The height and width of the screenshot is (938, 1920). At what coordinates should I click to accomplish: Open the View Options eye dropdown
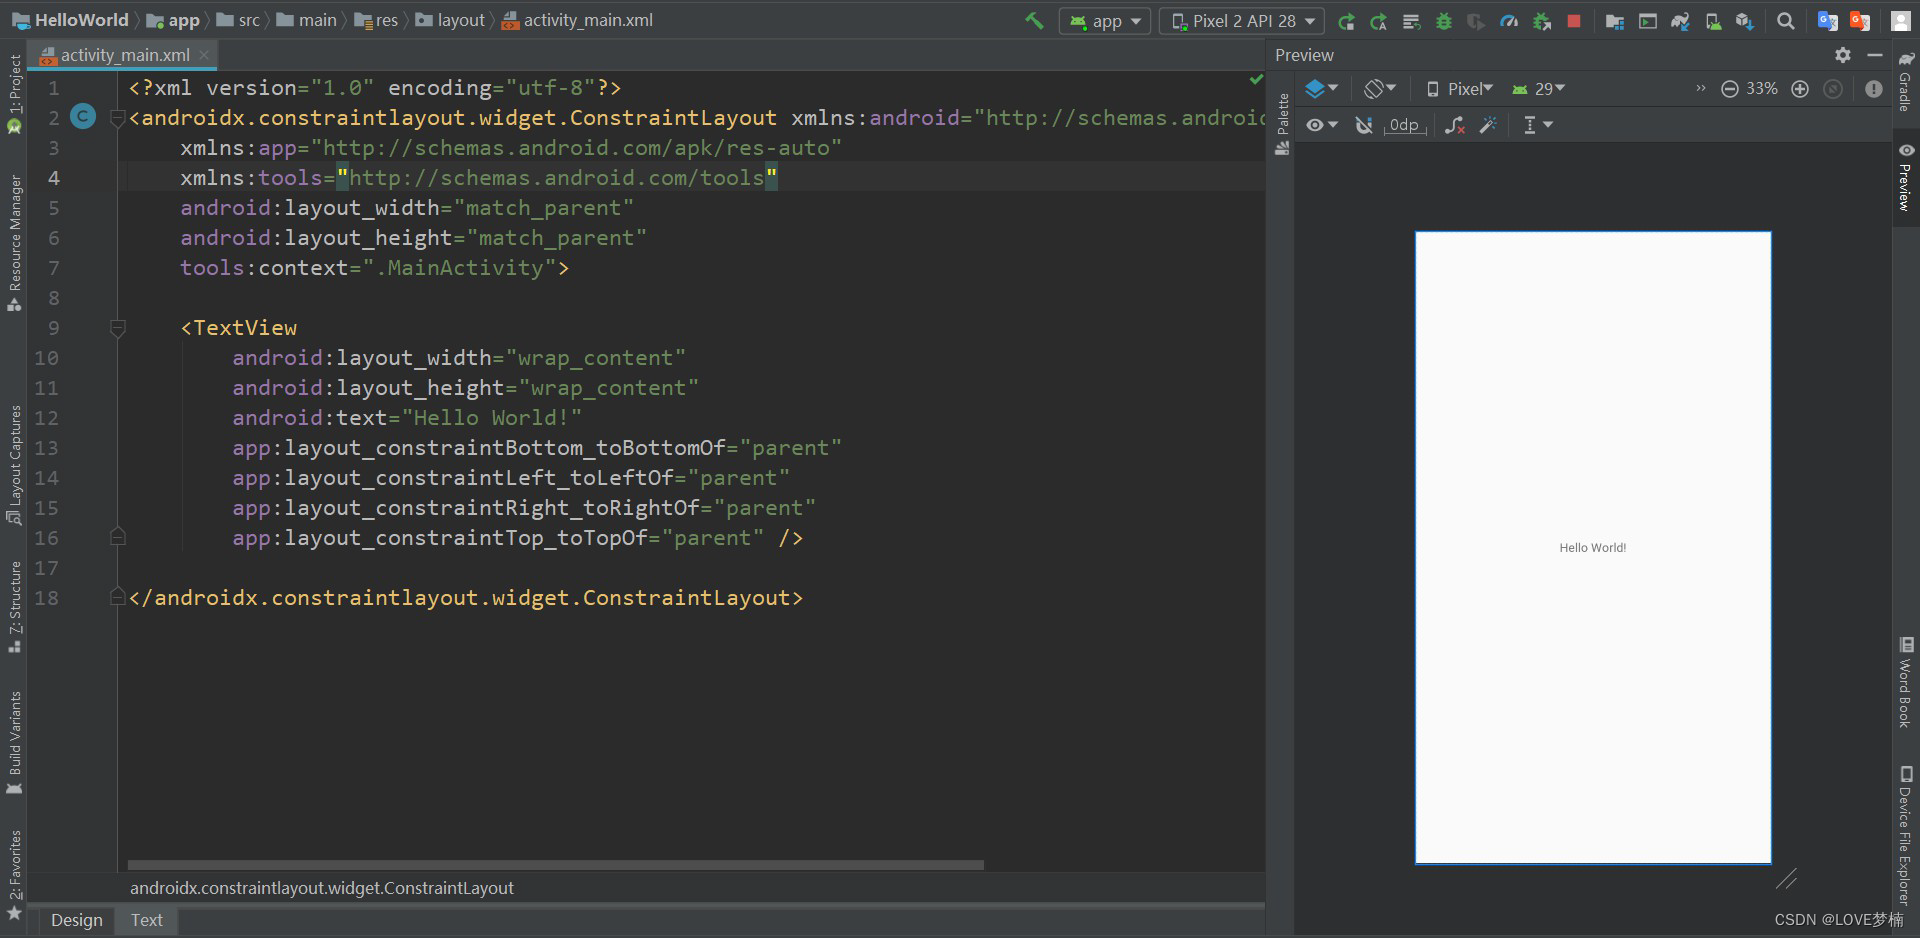(x=1322, y=125)
